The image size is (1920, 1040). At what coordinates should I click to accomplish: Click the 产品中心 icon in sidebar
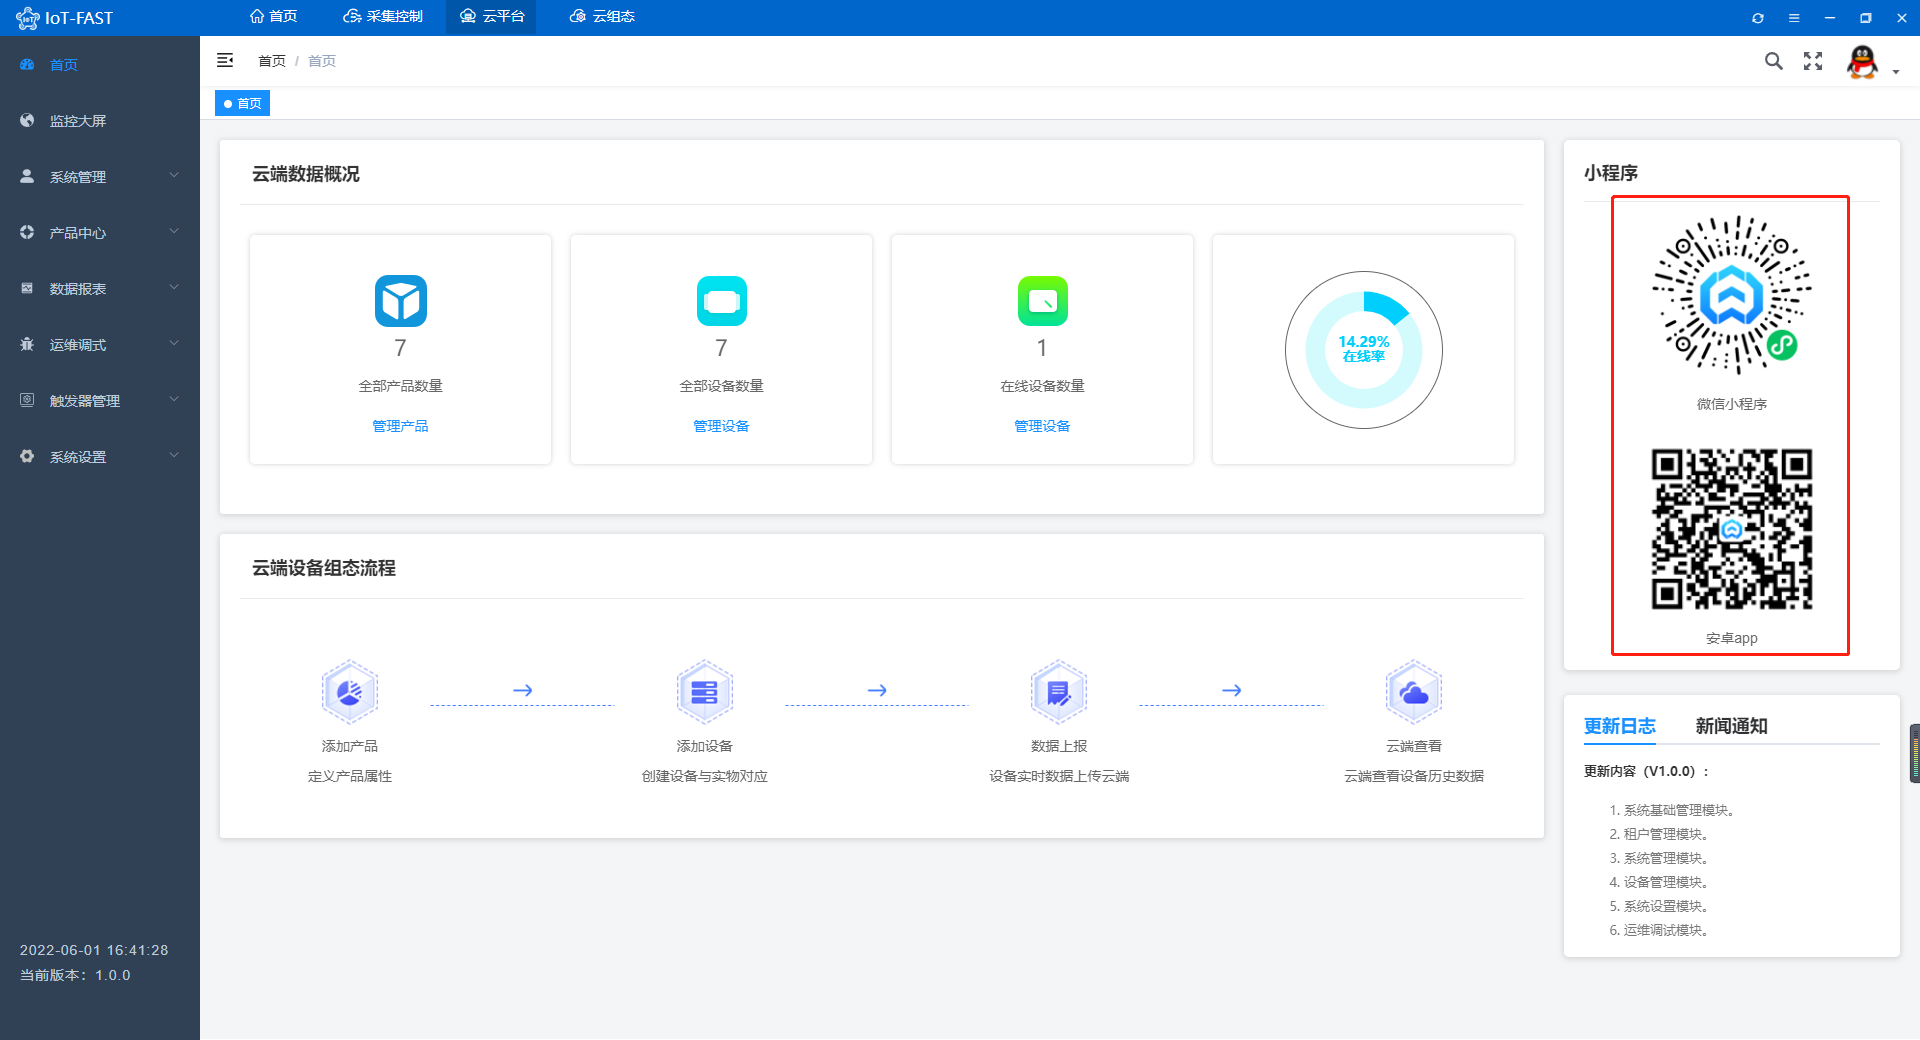[x=27, y=232]
